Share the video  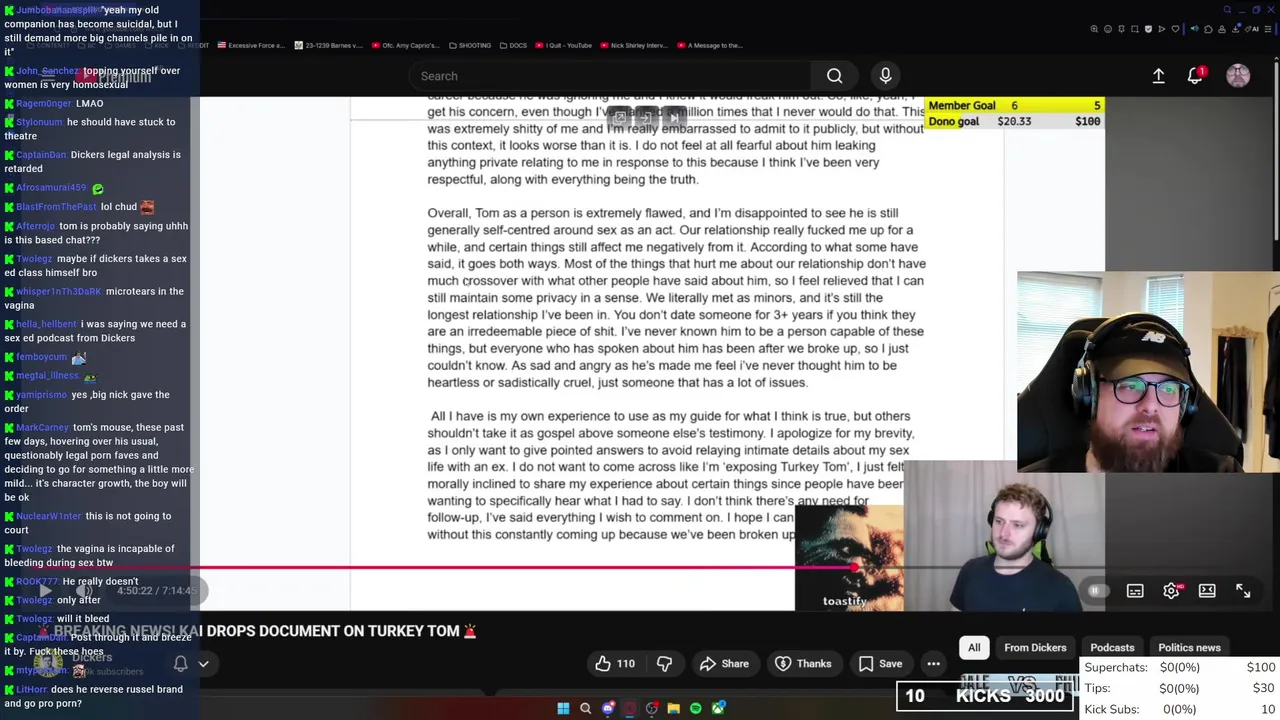724,664
